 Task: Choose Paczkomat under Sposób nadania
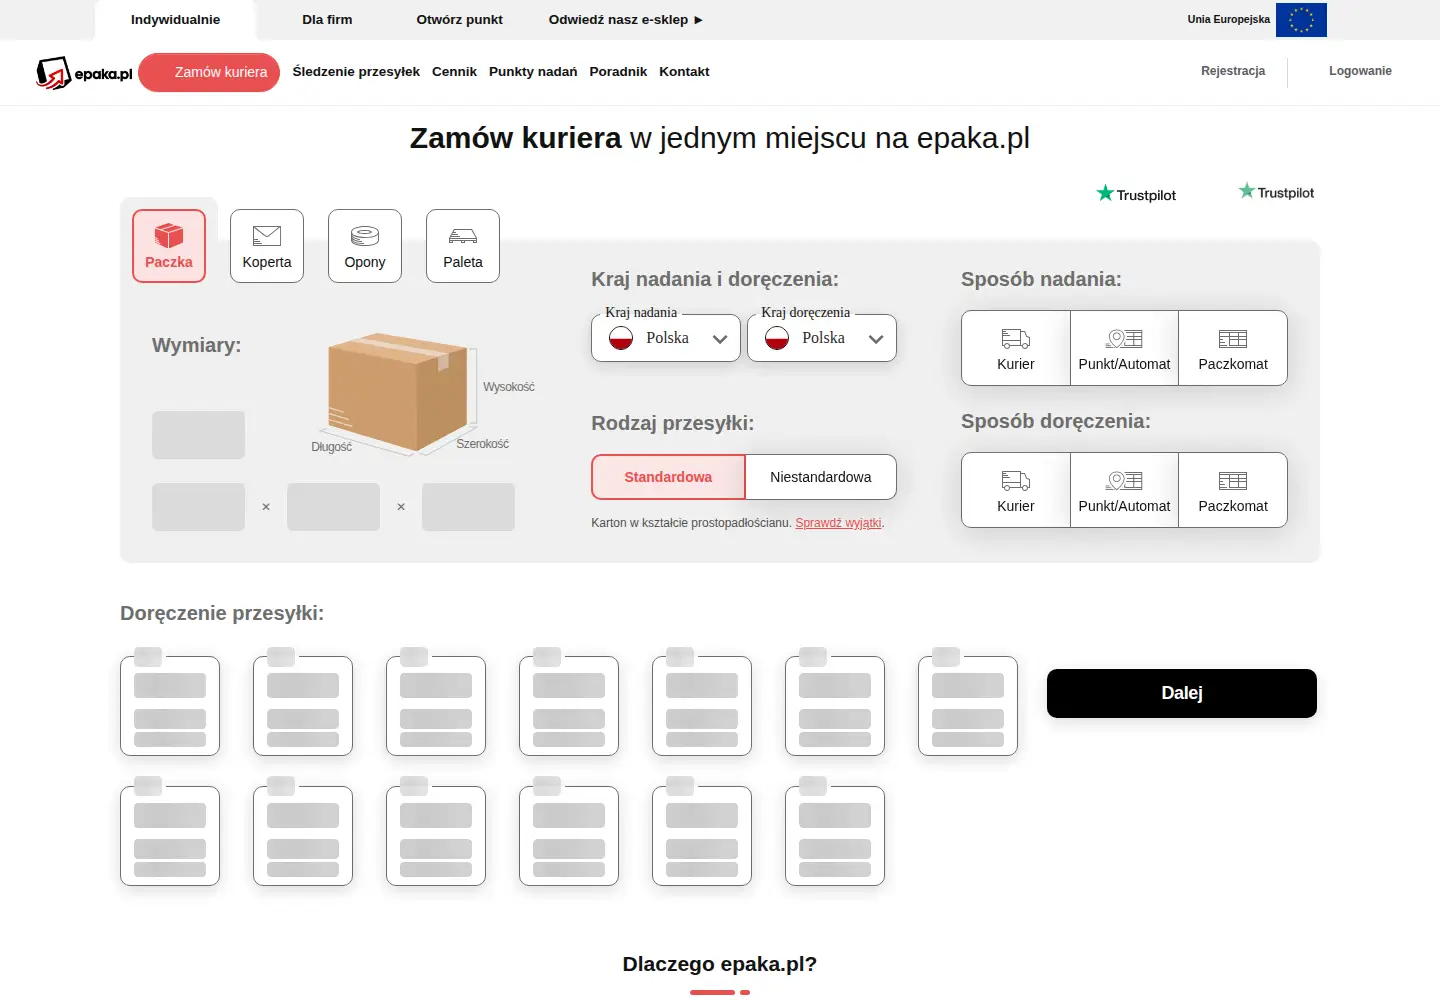(1233, 348)
